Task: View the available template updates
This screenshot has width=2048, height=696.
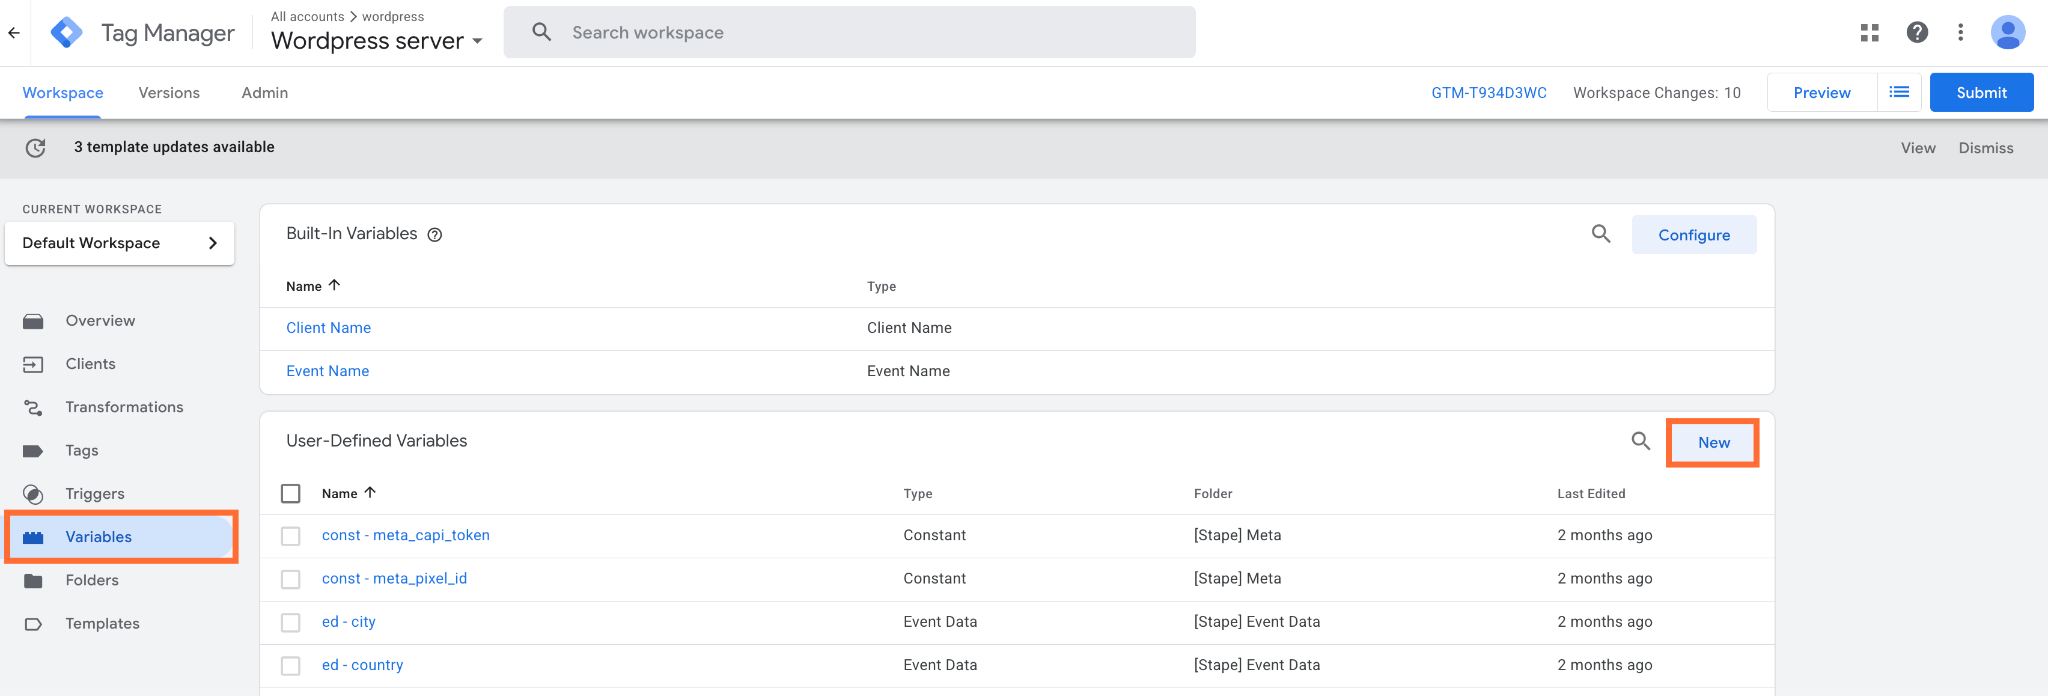Action: (1918, 148)
